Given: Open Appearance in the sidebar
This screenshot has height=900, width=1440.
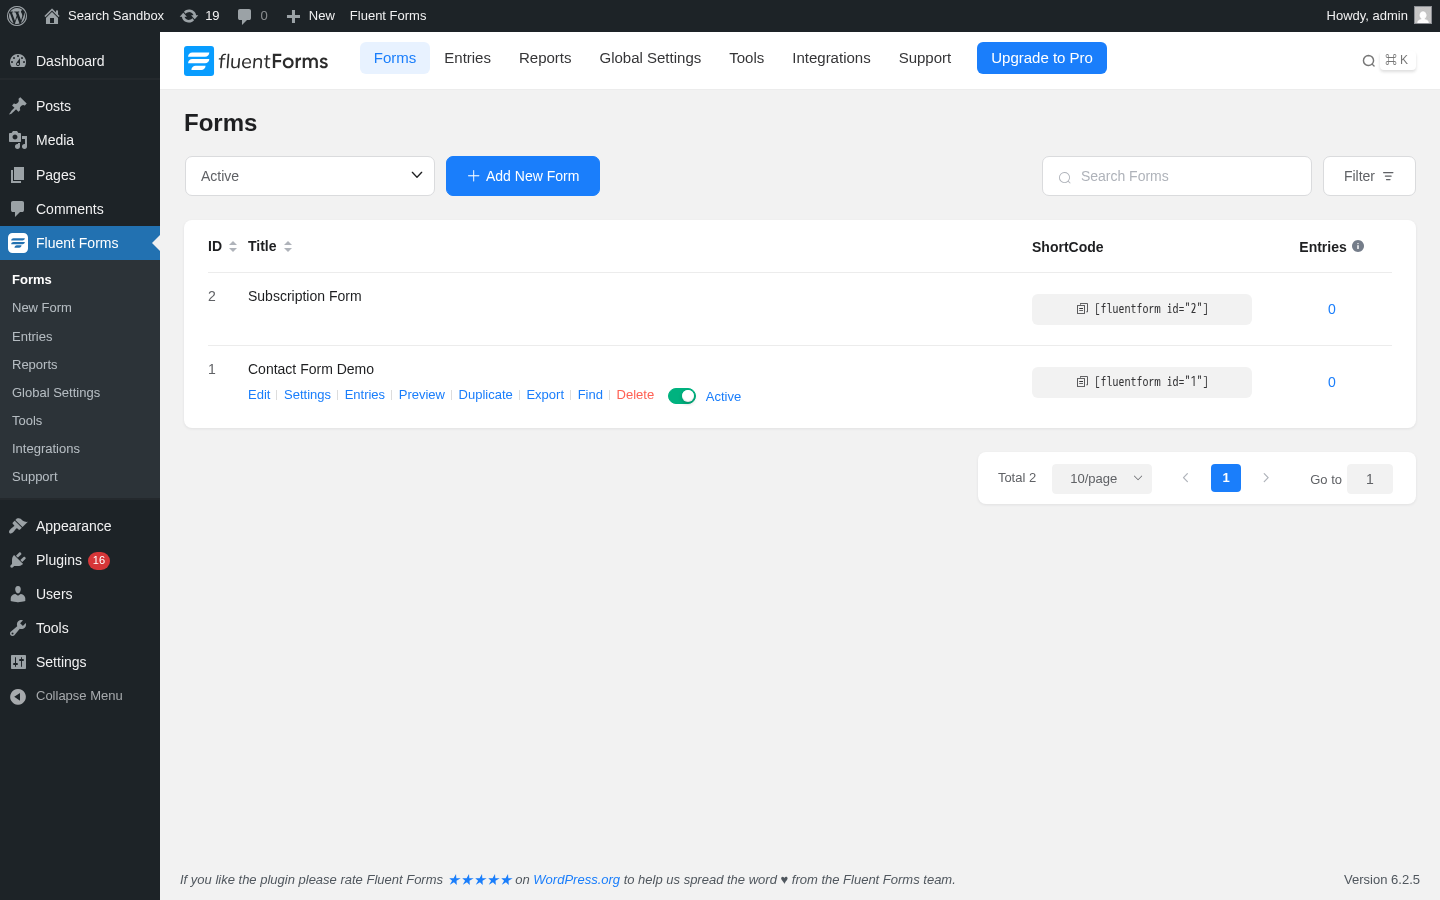Looking at the screenshot, I should pos(80,526).
